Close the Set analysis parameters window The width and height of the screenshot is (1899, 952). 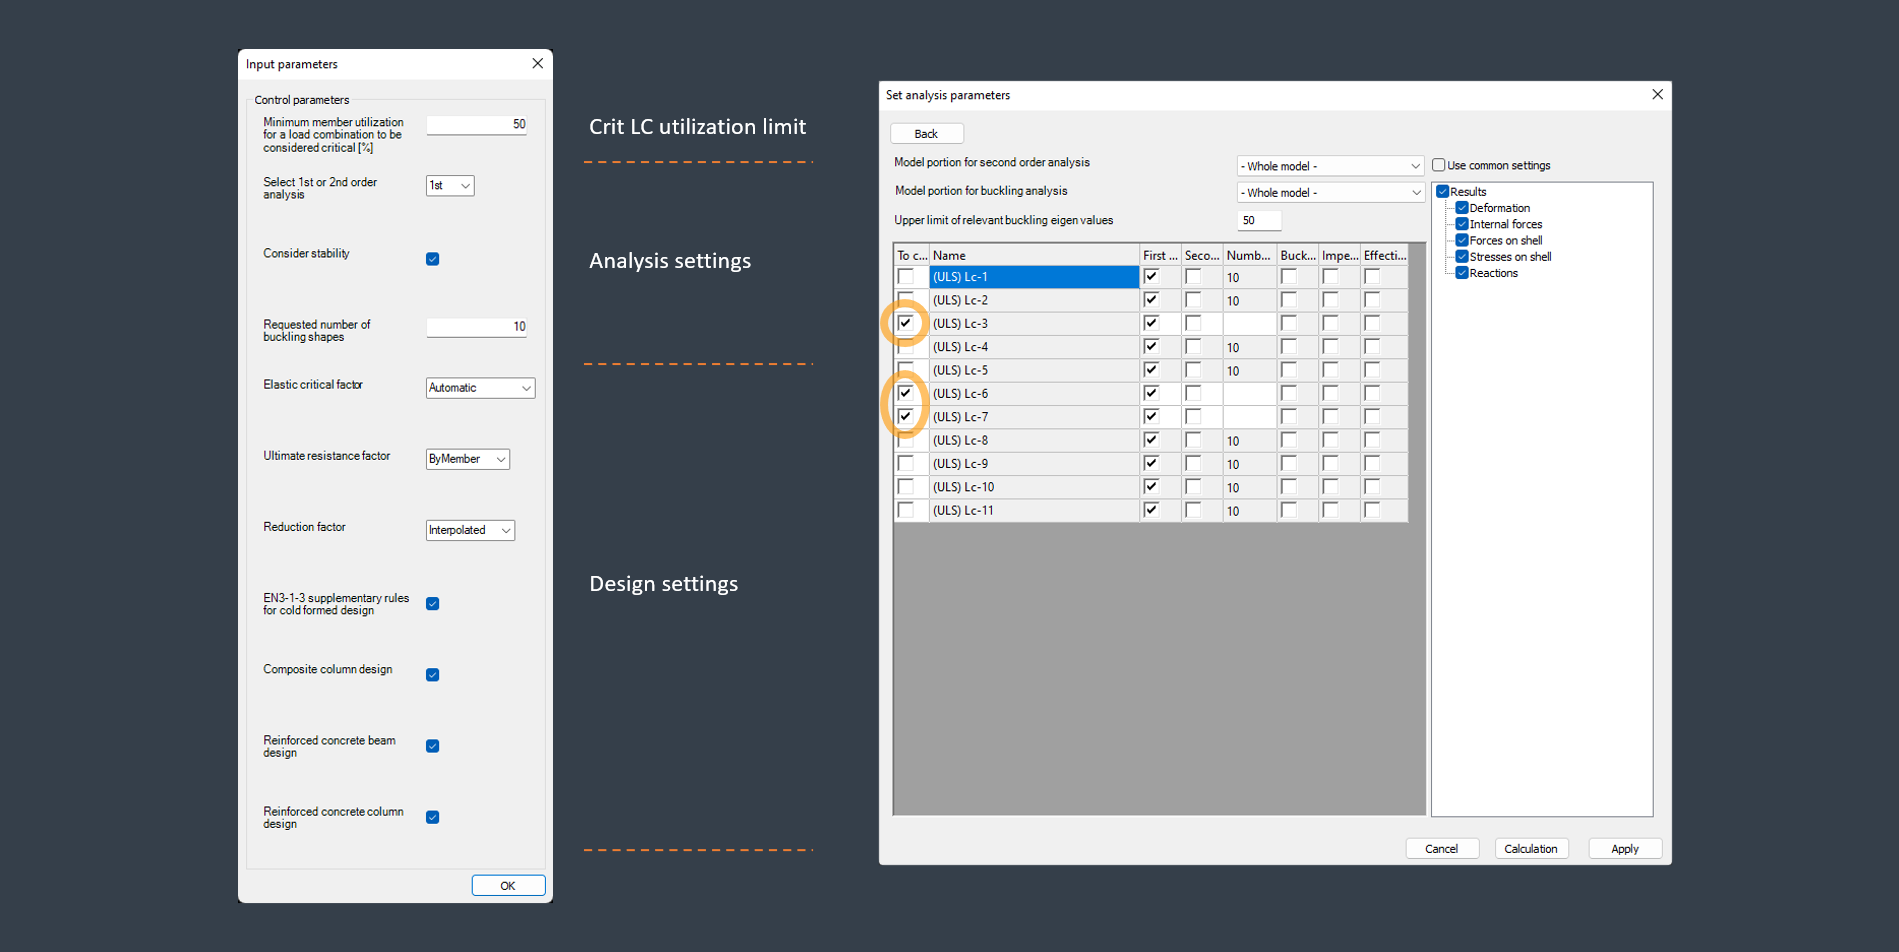point(1657,95)
